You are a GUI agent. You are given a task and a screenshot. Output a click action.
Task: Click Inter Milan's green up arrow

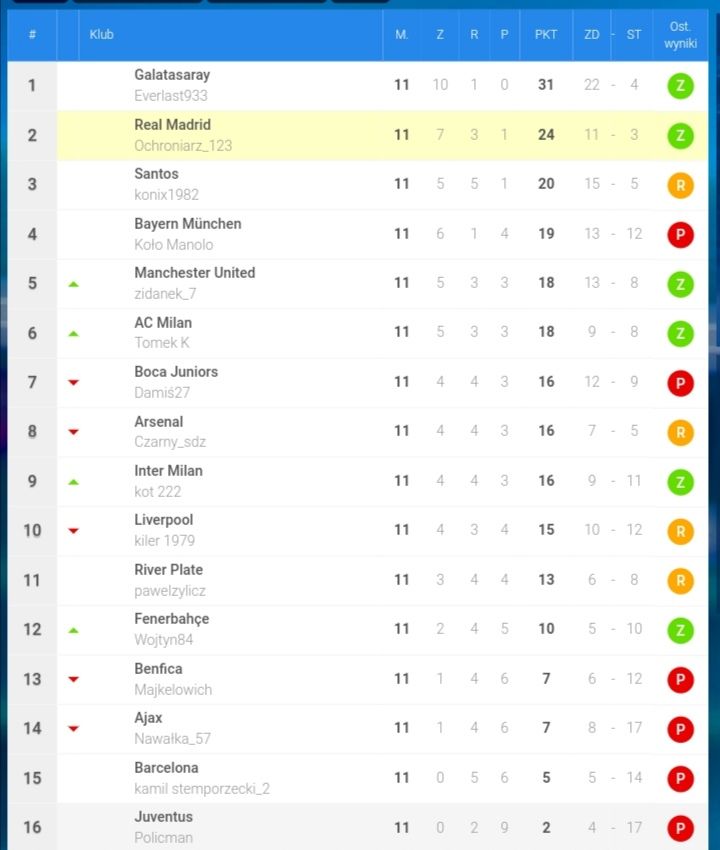pyautogui.click(x=74, y=482)
